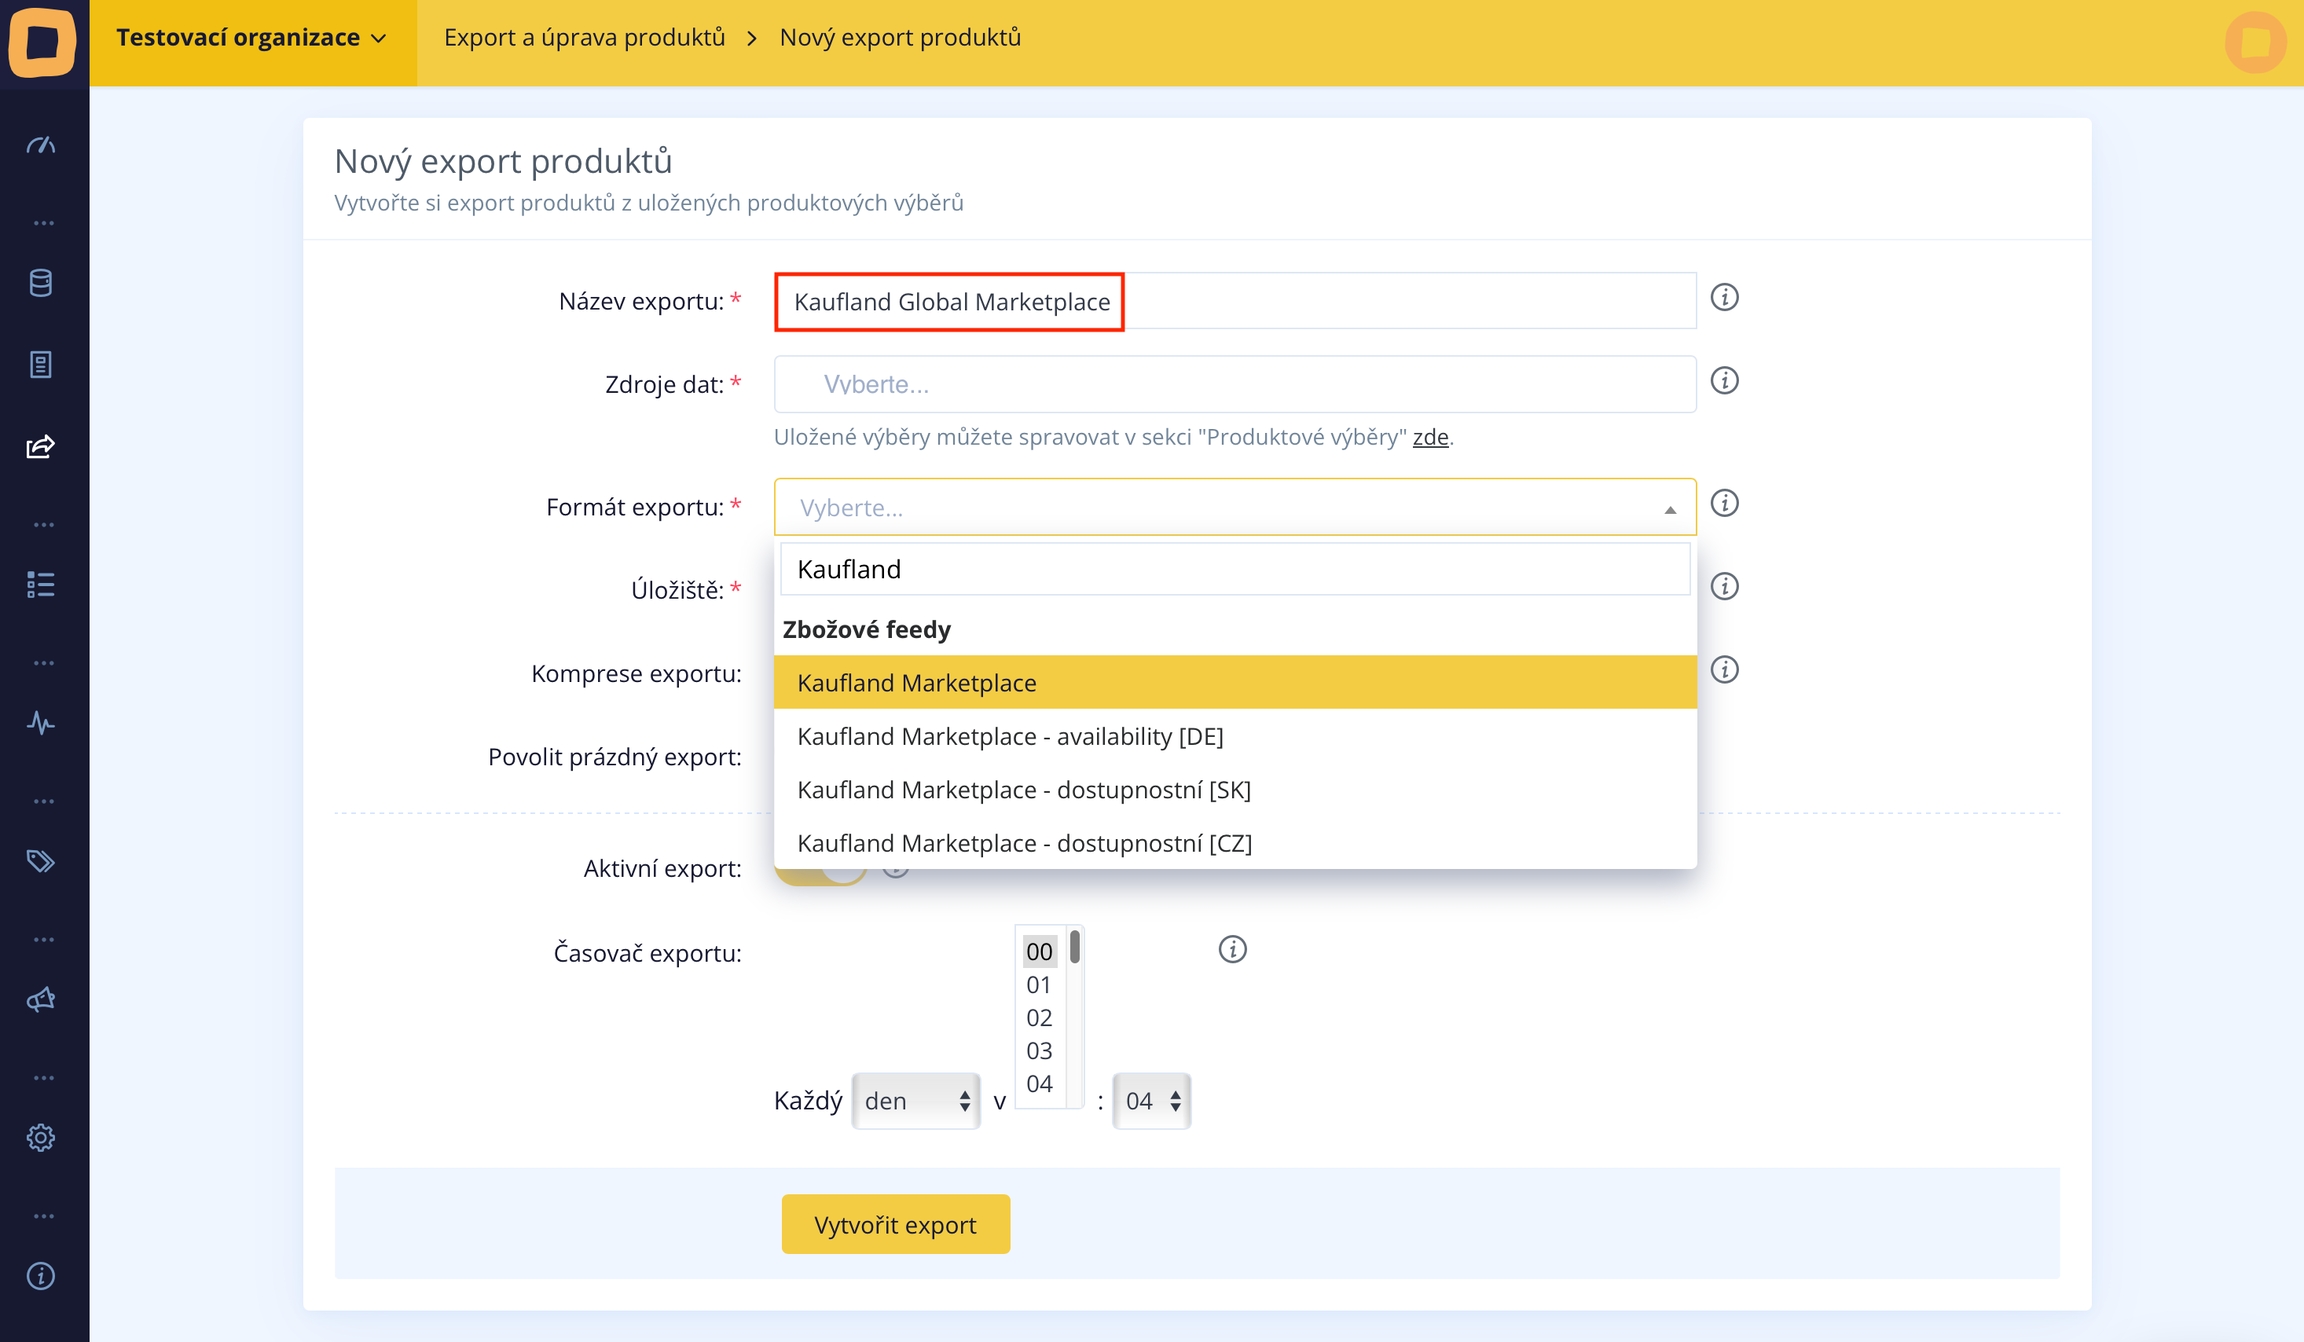Screen dimensions: 2304x1342
Task: Click info icon next to Název exportu
Action: (1724, 298)
